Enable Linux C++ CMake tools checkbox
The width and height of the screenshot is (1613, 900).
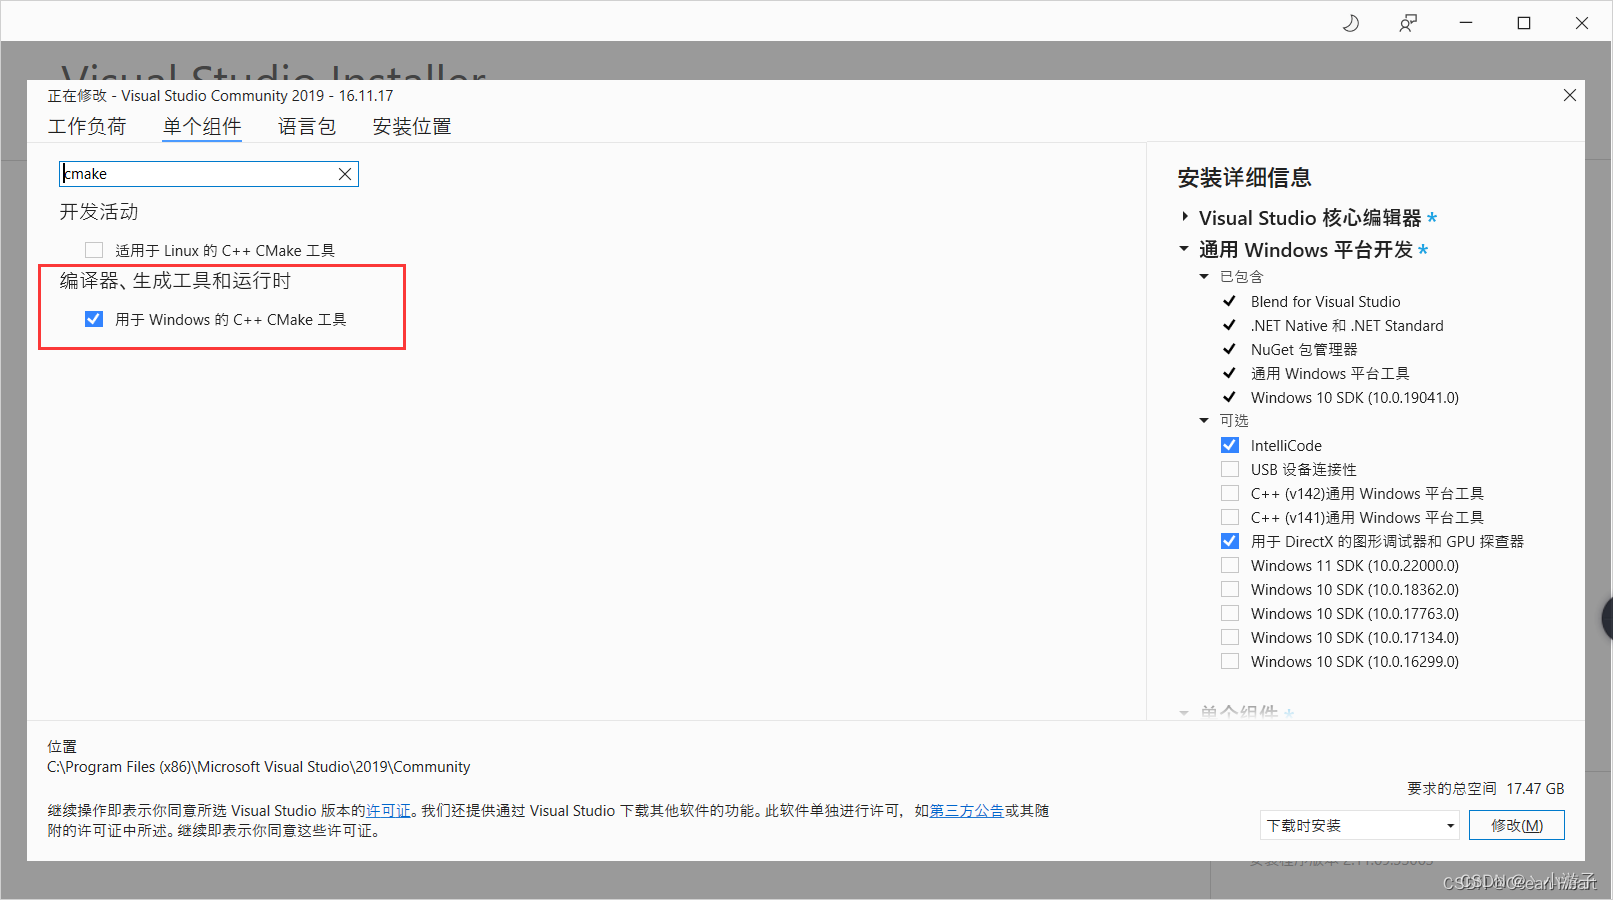tap(94, 250)
